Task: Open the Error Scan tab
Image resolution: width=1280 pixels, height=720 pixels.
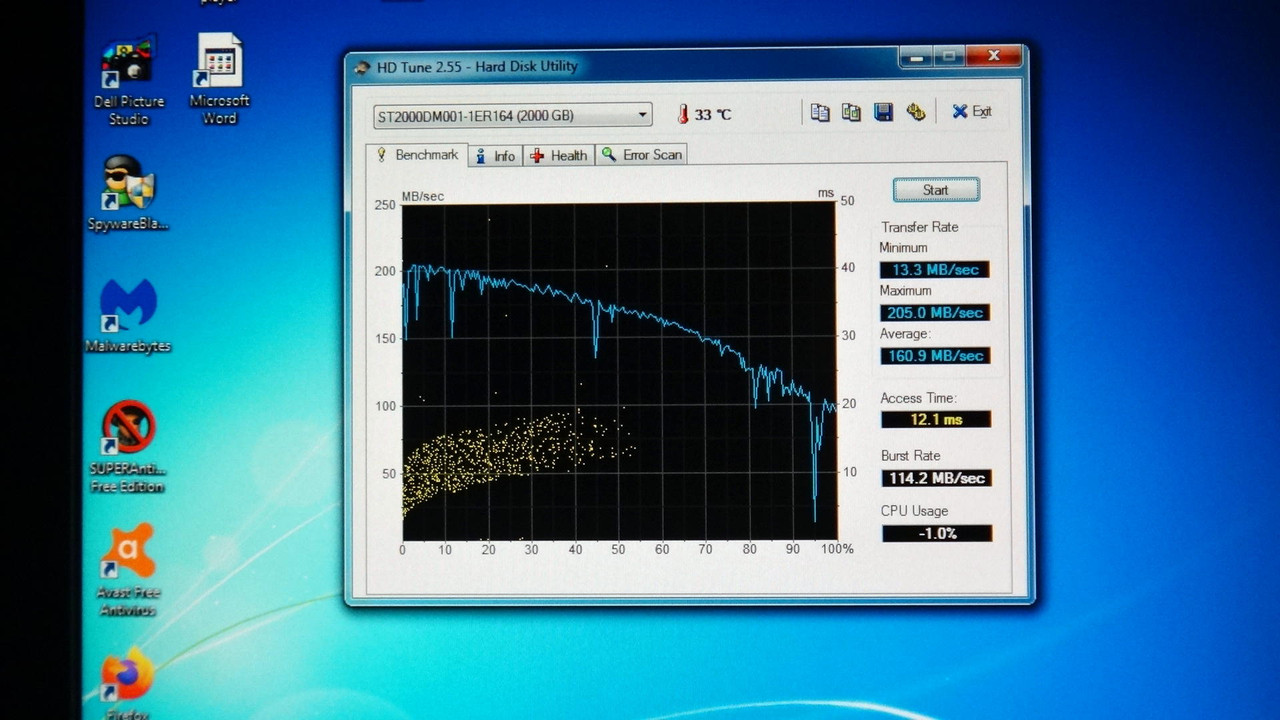Action: pyautogui.click(x=641, y=155)
